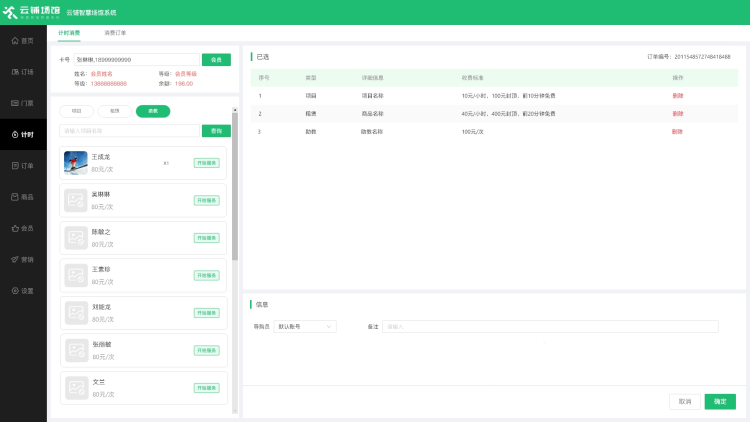Select the 租赁 filter pill

point(115,111)
